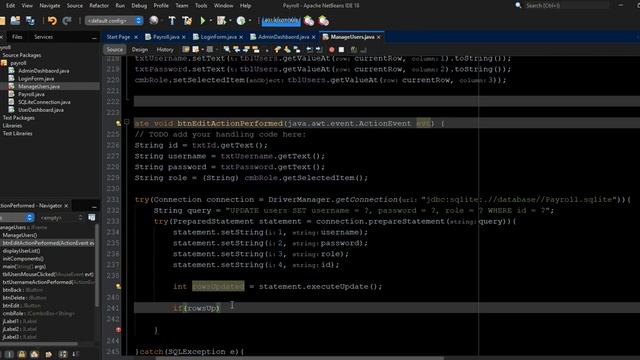Screen dimensions: 640x360
Task: Open the Team menu
Action: 182,6
